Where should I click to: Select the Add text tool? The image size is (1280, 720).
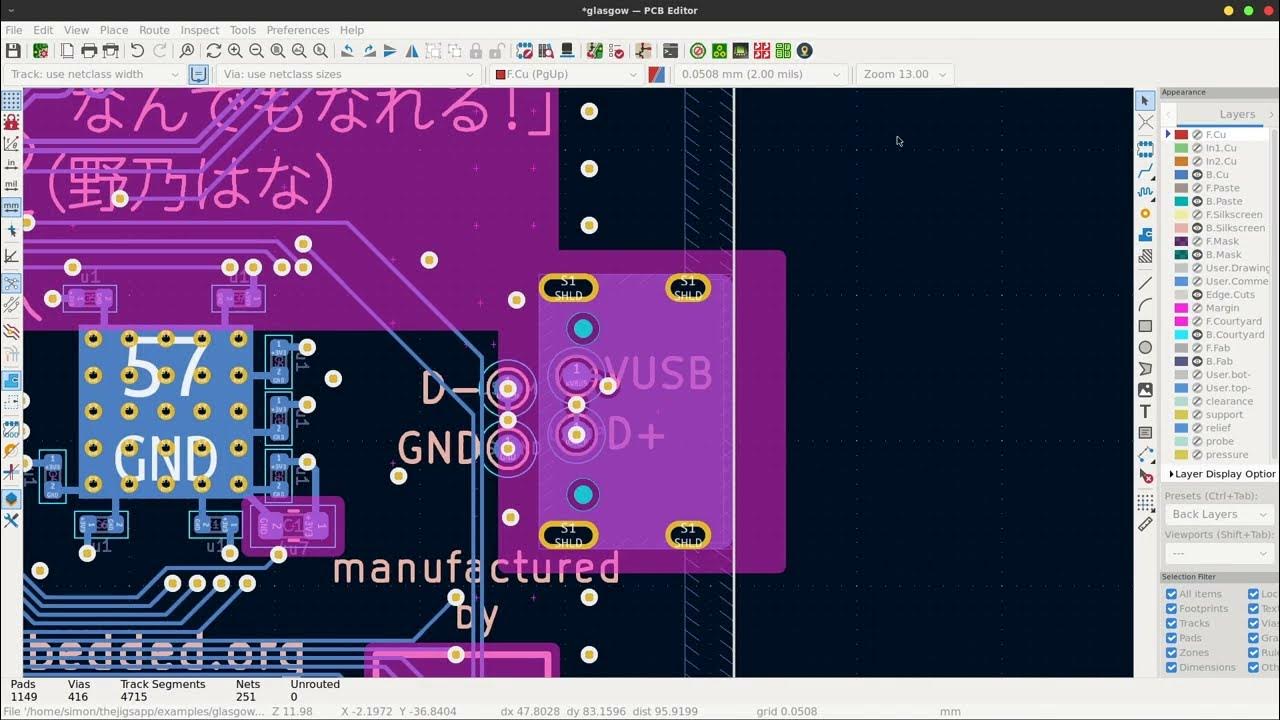(x=1145, y=411)
